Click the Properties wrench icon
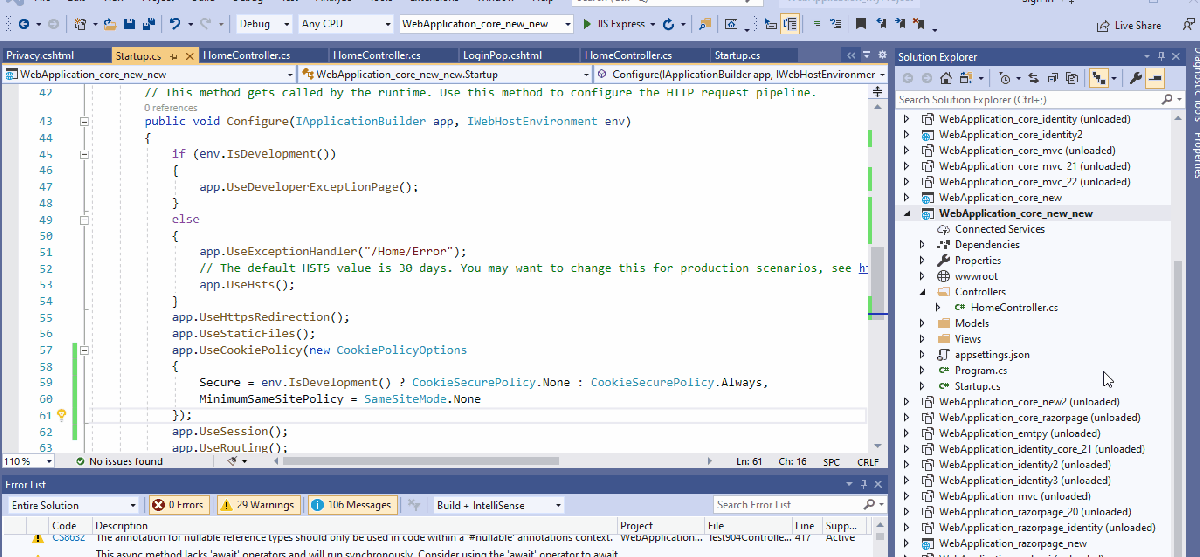The image size is (1200, 557). click(1136, 77)
